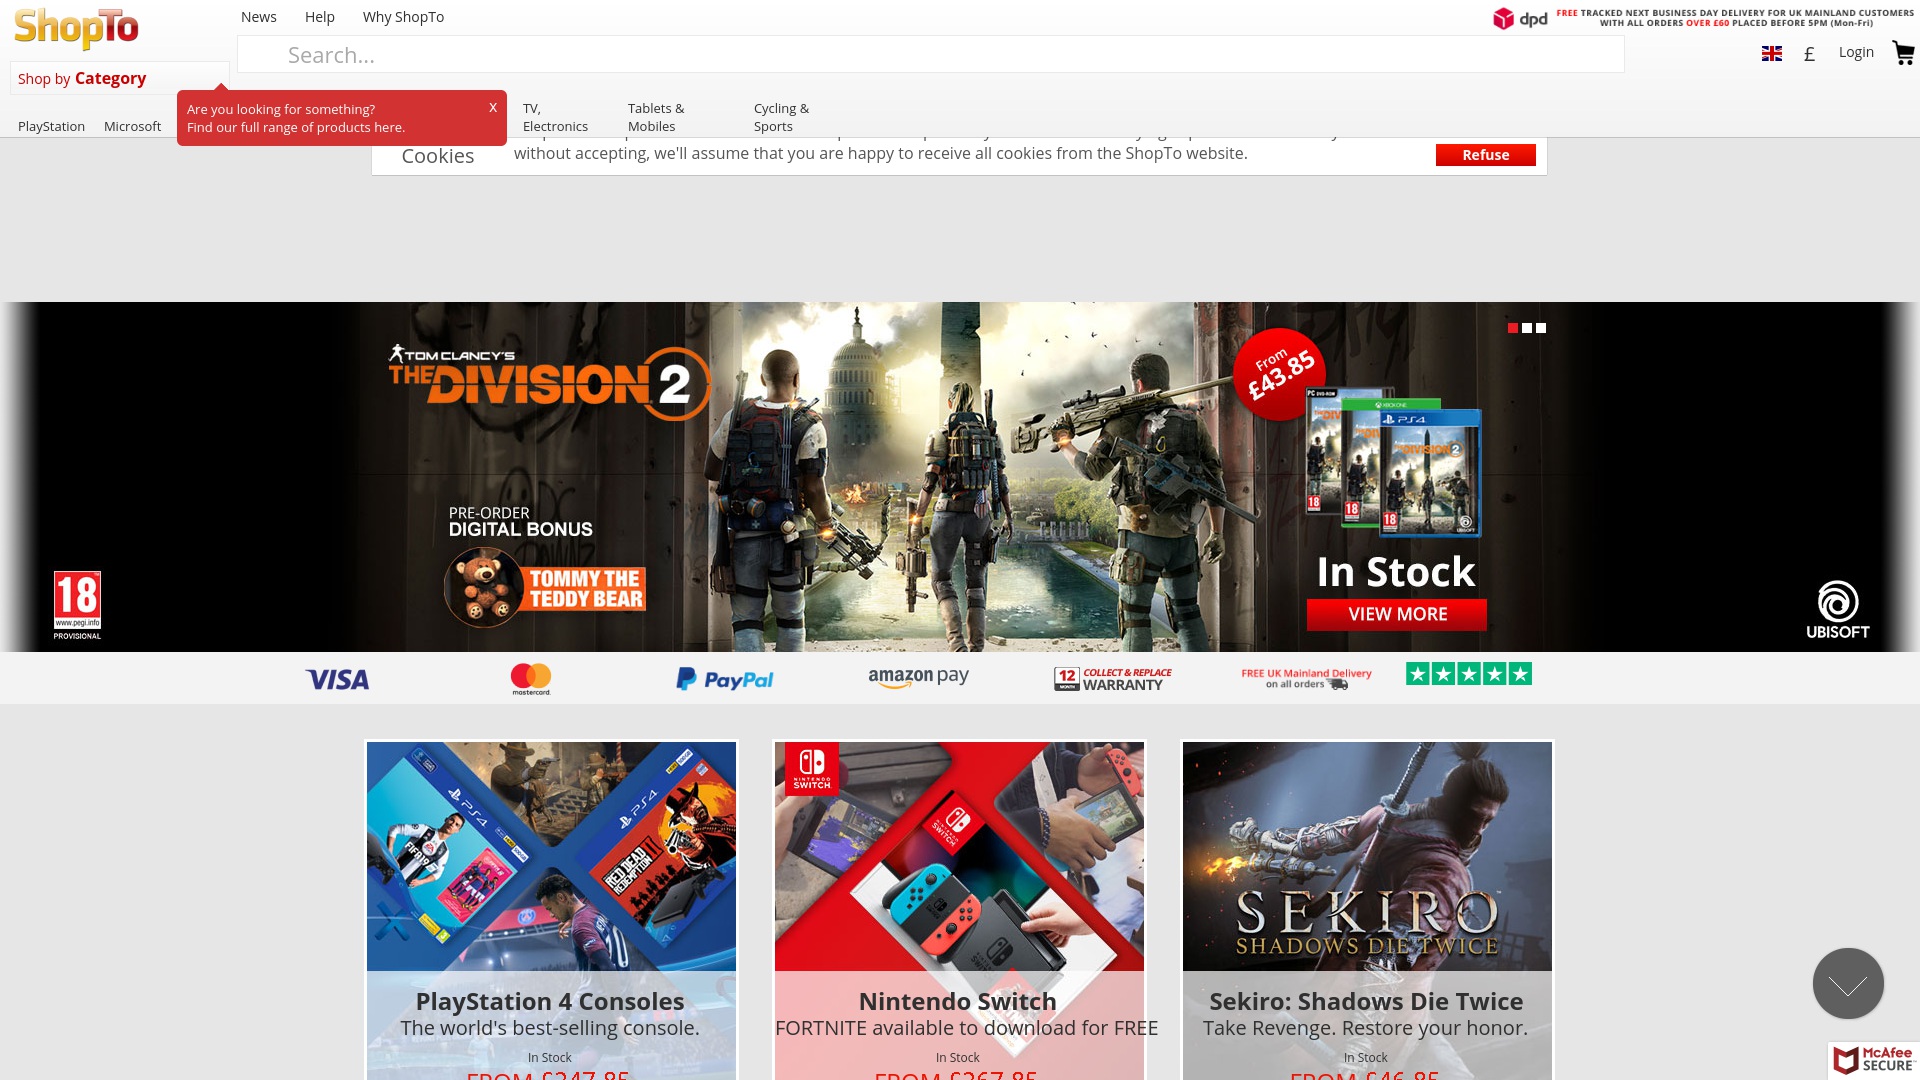Click The Division 2 game box covers
The image size is (1920, 1080).
point(1393,463)
